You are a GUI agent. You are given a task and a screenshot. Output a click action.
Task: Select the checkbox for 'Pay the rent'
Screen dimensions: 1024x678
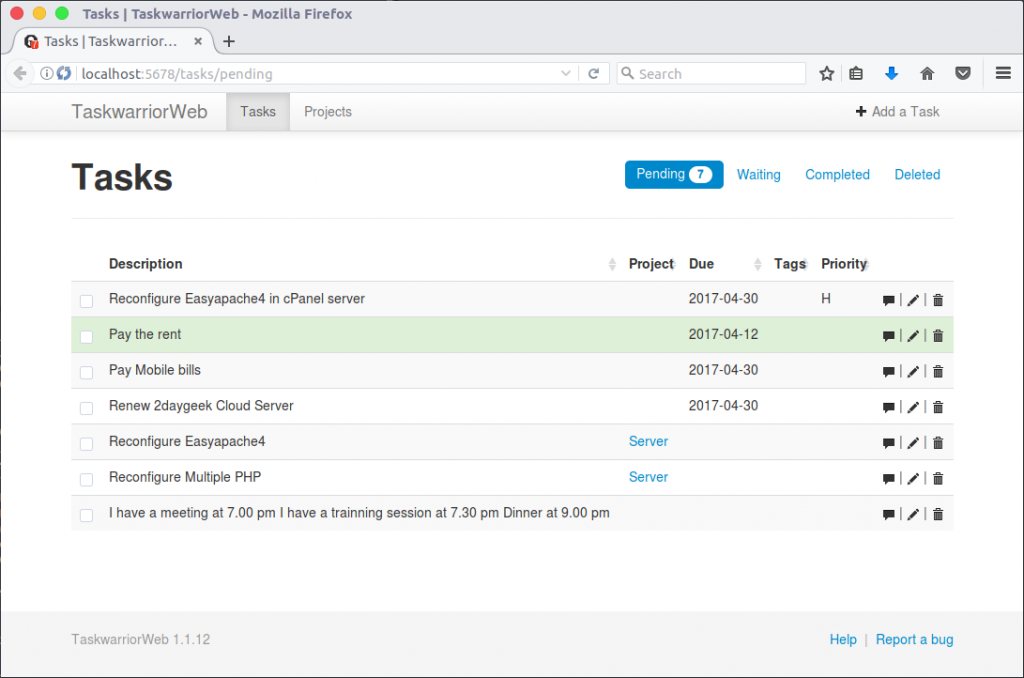click(86, 336)
